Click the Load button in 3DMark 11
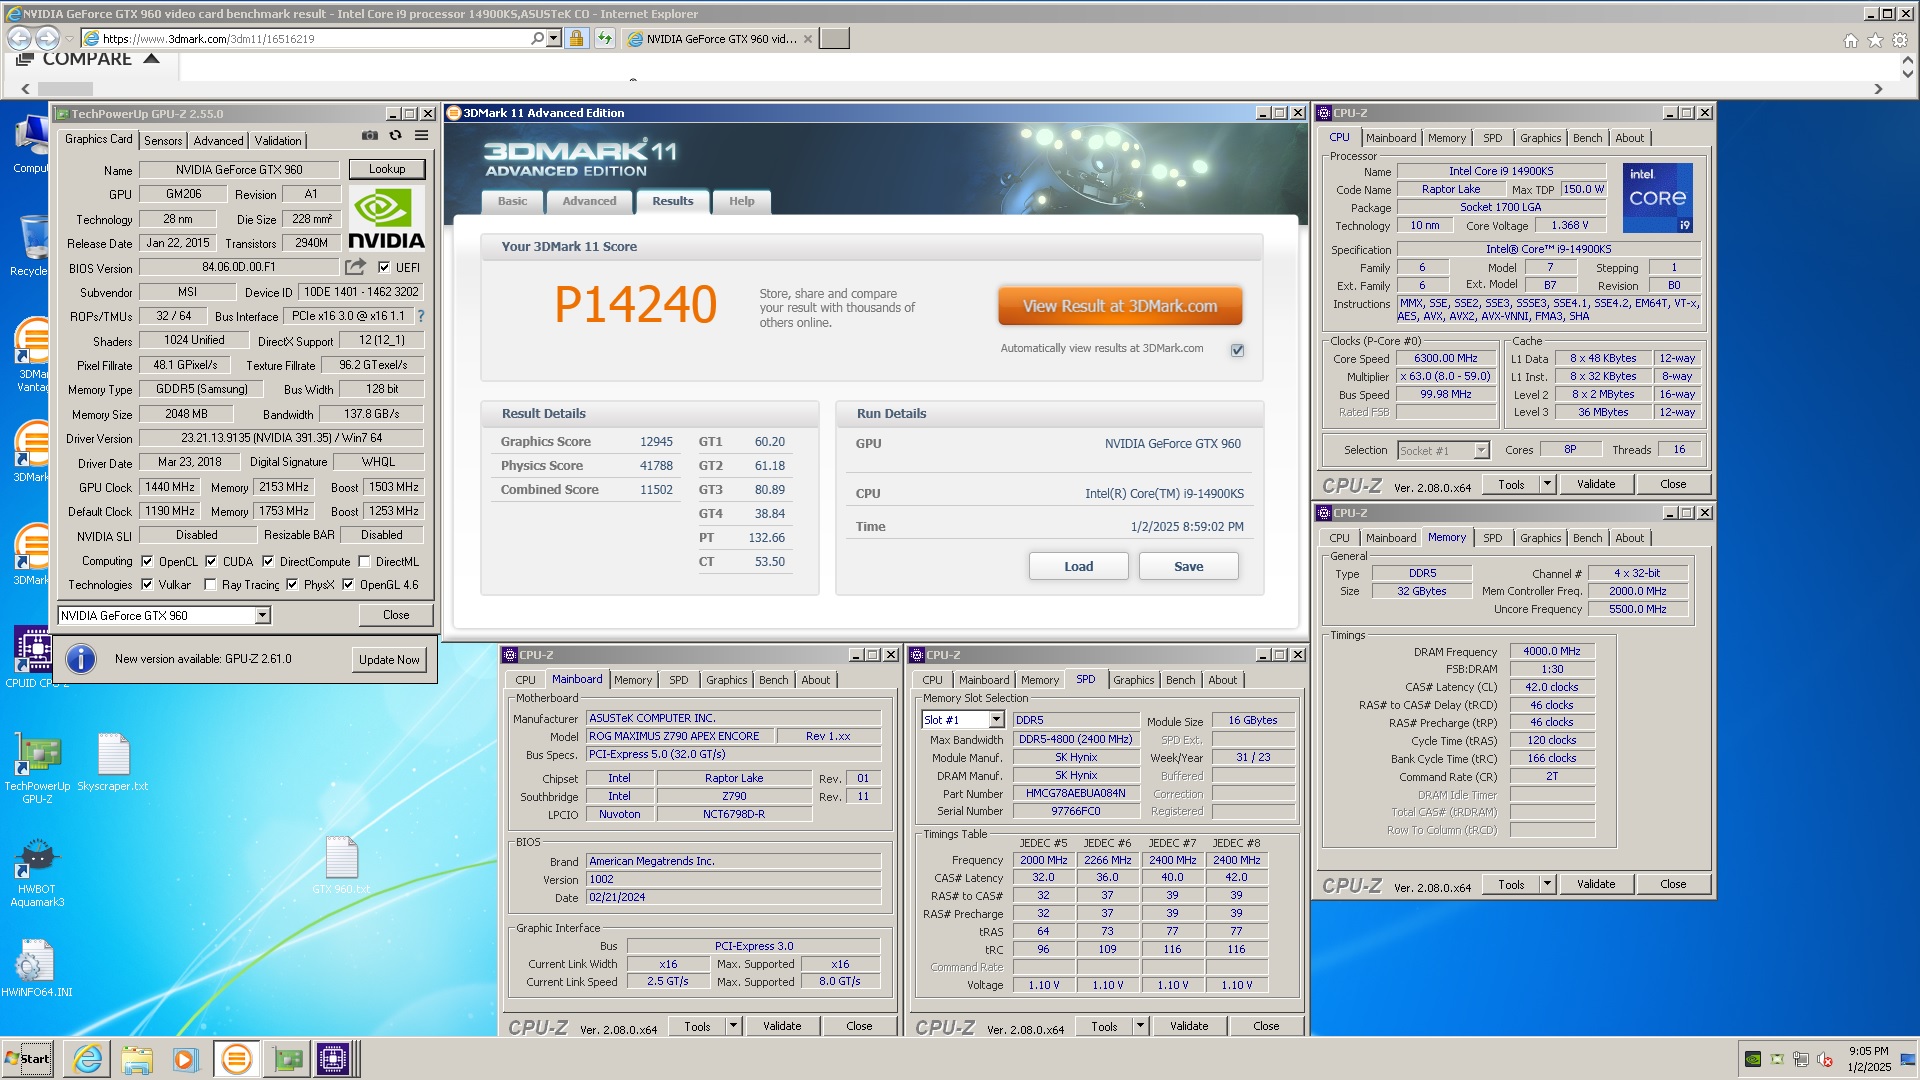The image size is (1920, 1080). 1078,566
